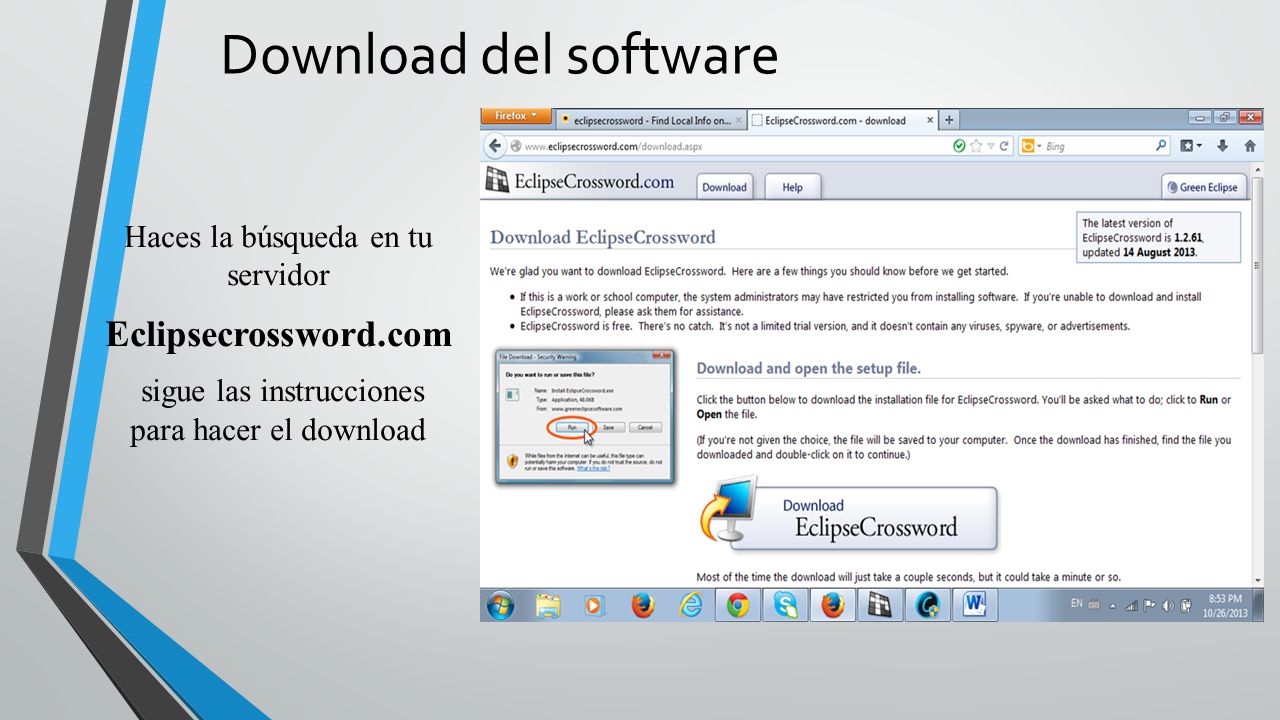Screen dimensions: 1280x720
Task: Go to the Firefox home page icon
Action: (x=1250, y=146)
